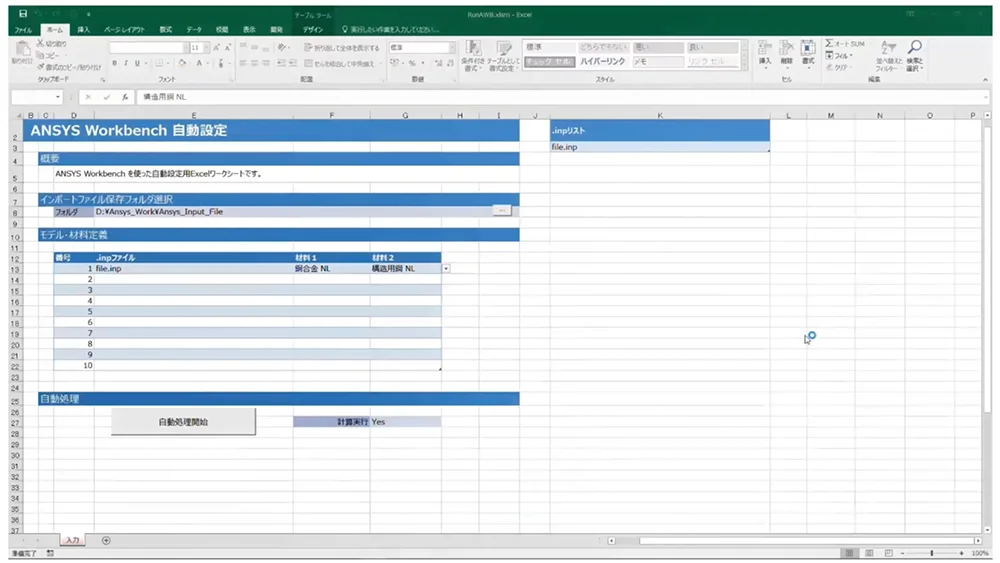The height and width of the screenshot is (563, 1000).
Task: Toggle bold formatting
Action: pos(115,63)
